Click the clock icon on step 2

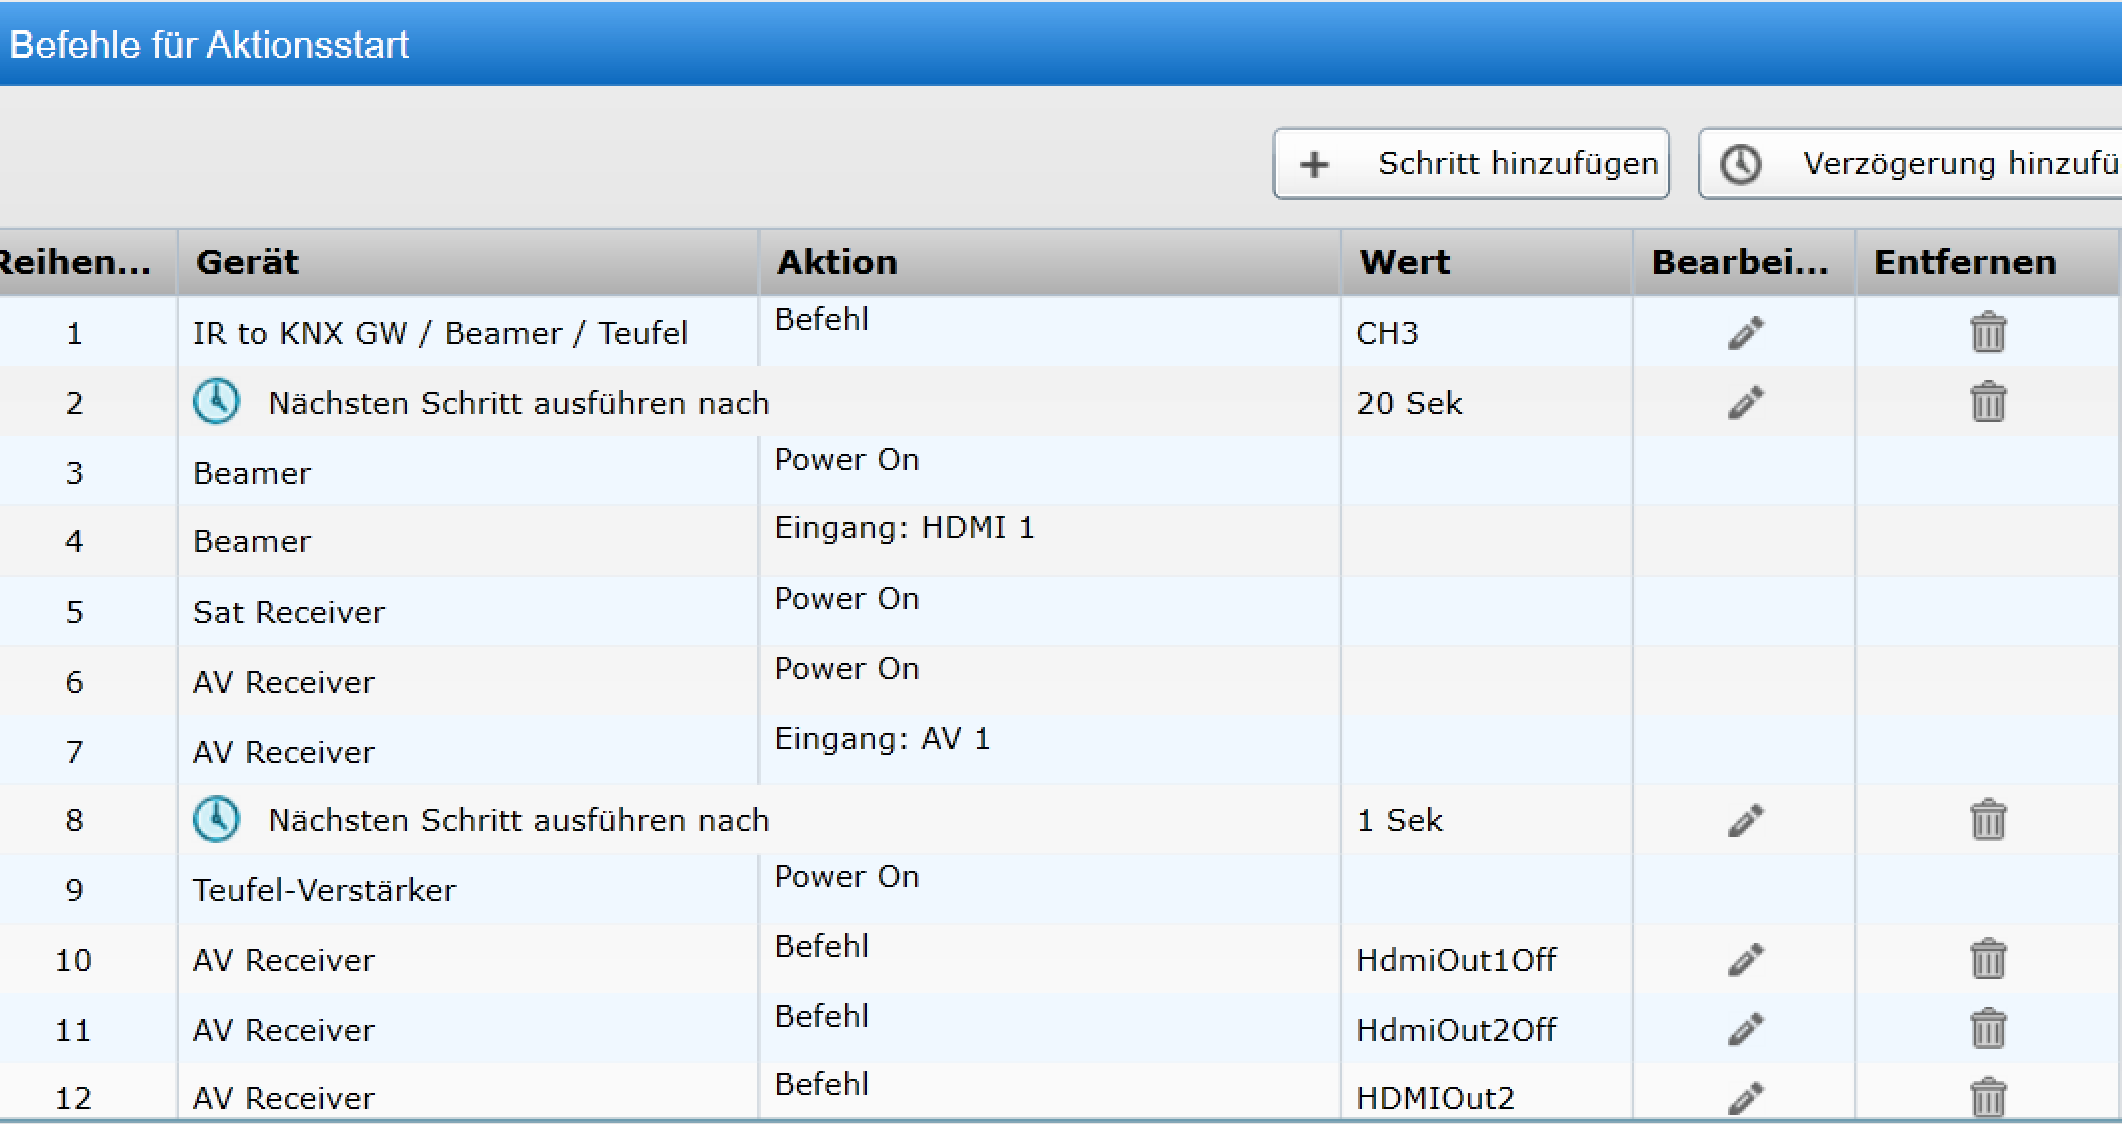click(215, 400)
